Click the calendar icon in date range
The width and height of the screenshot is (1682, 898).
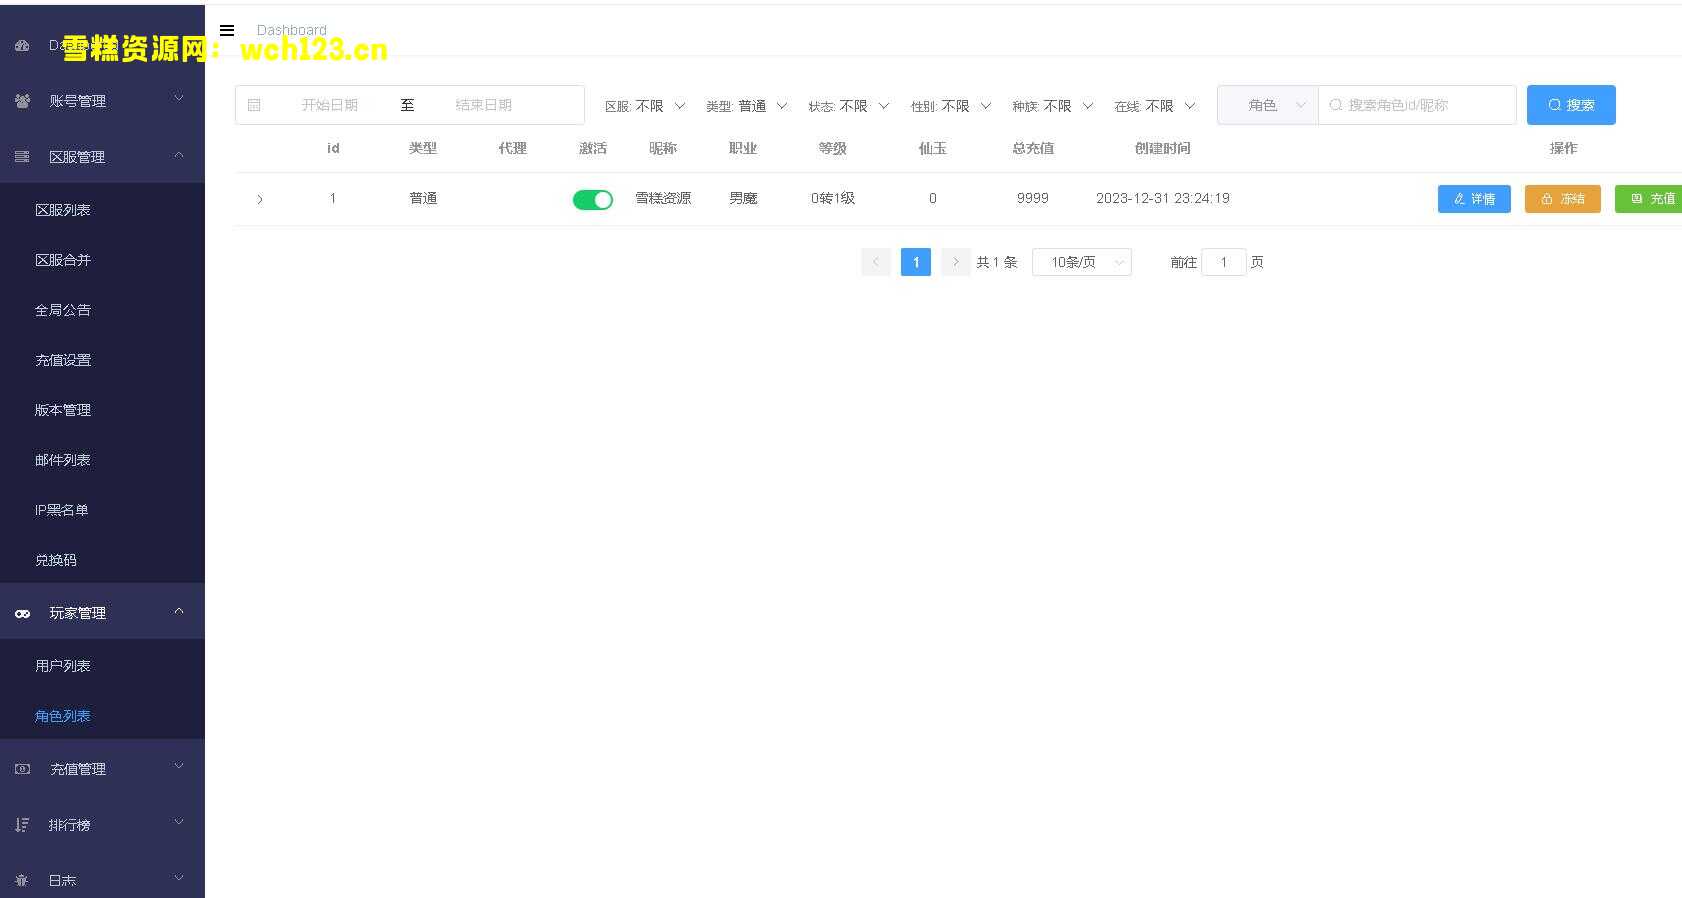[x=254, y=105]
